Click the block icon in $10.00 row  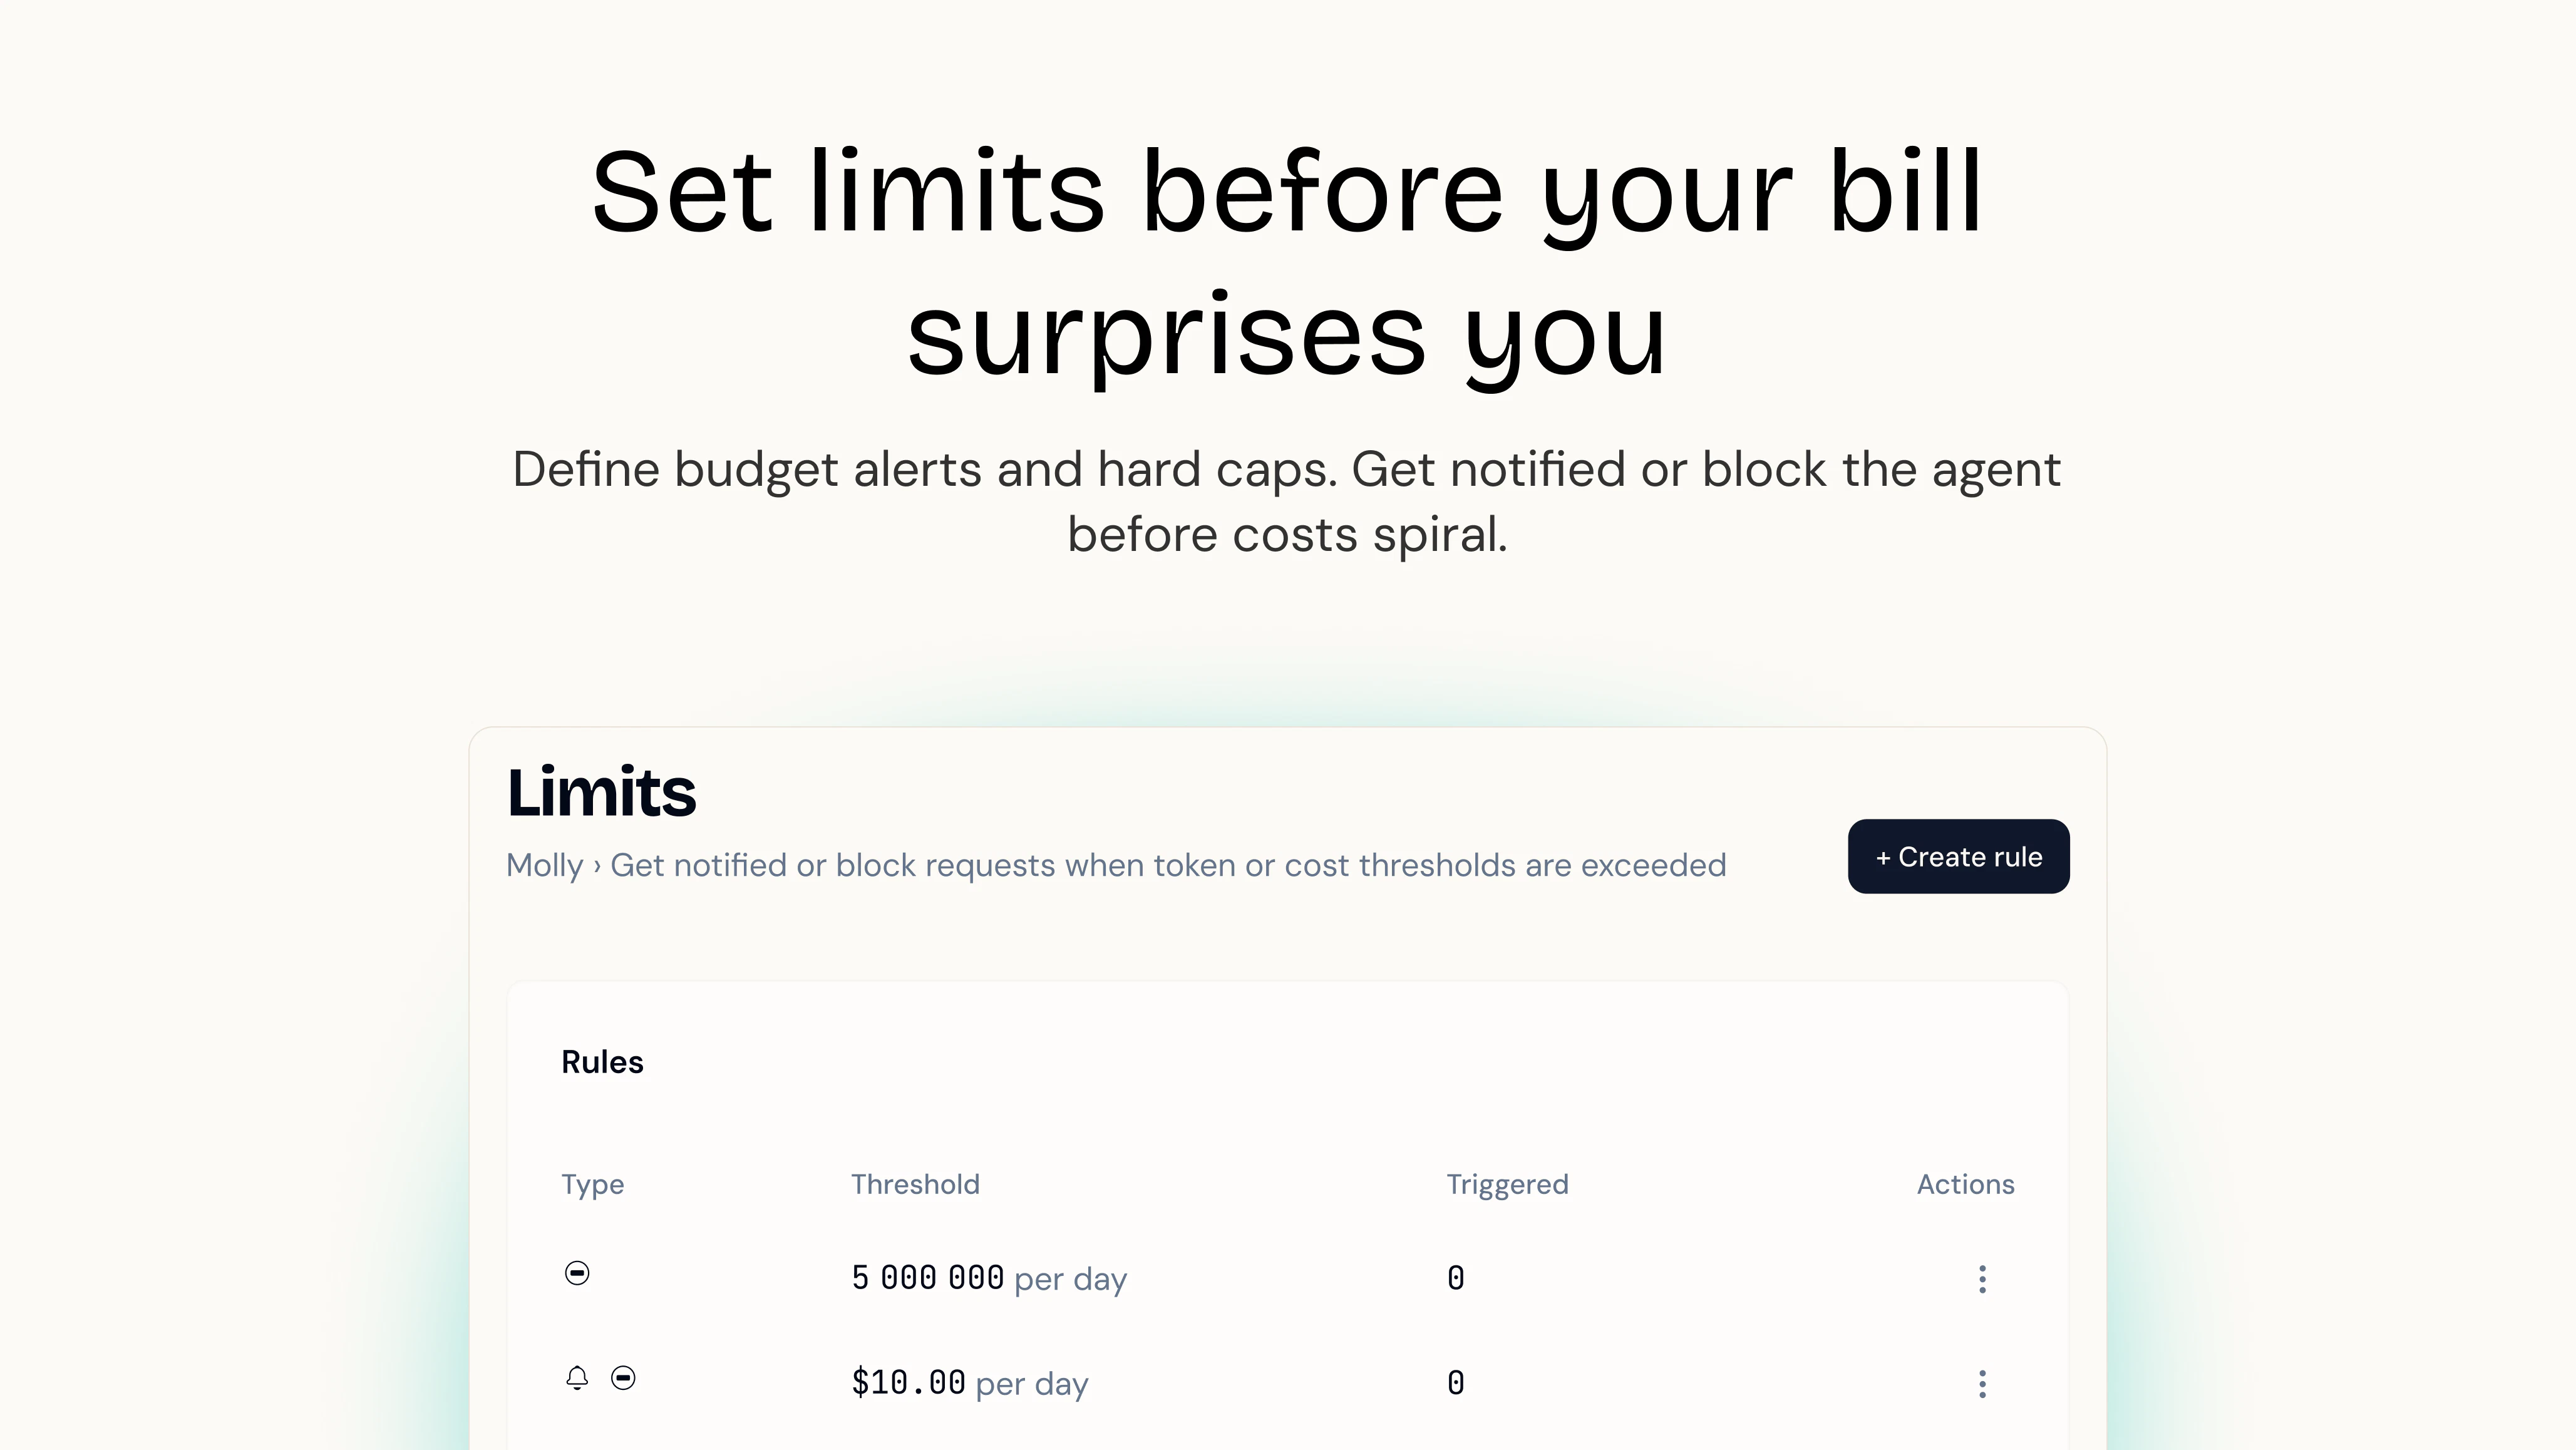point(623,1378)
